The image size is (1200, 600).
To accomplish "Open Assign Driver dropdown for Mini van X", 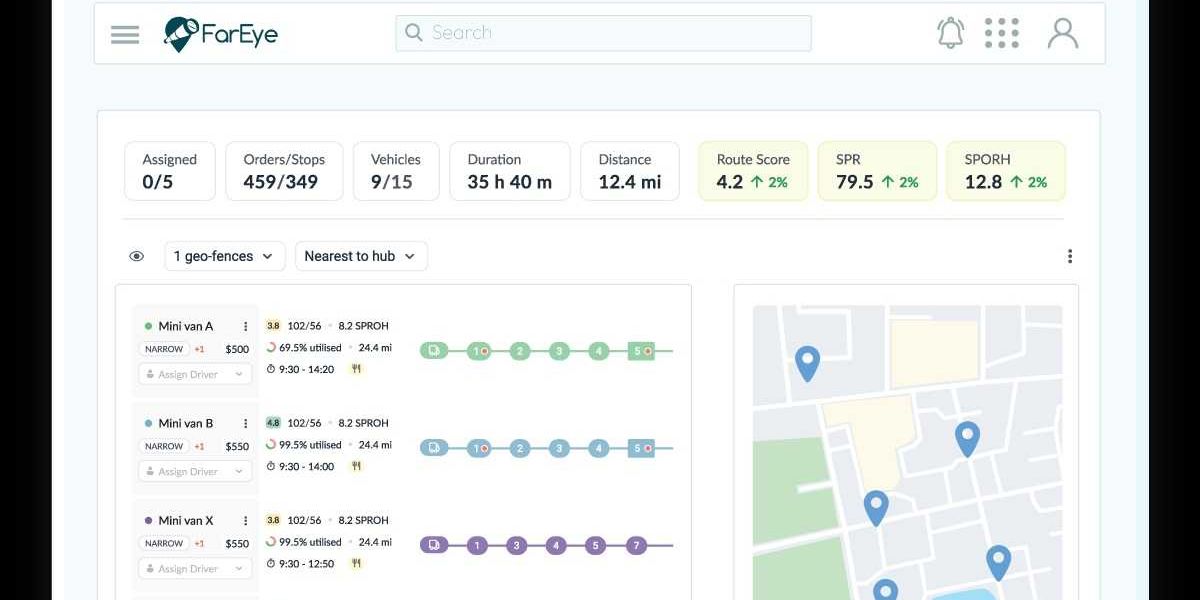I will (194, 569).
